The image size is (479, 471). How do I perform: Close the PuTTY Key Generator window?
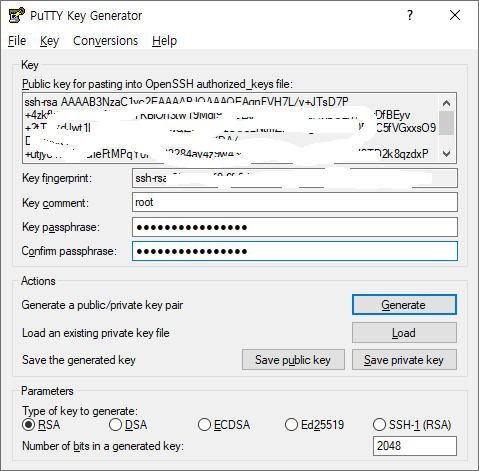(x=455, y=15)
